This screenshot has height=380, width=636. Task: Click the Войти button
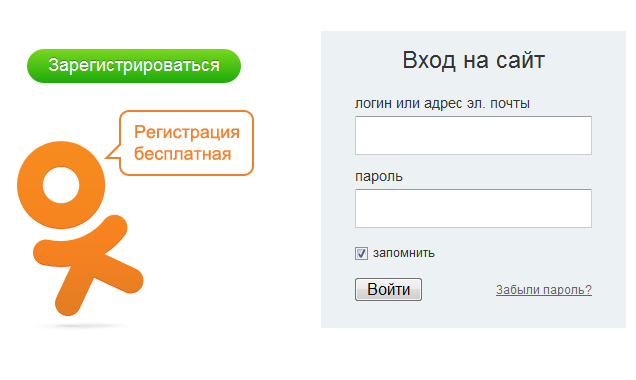click(388, 290)
